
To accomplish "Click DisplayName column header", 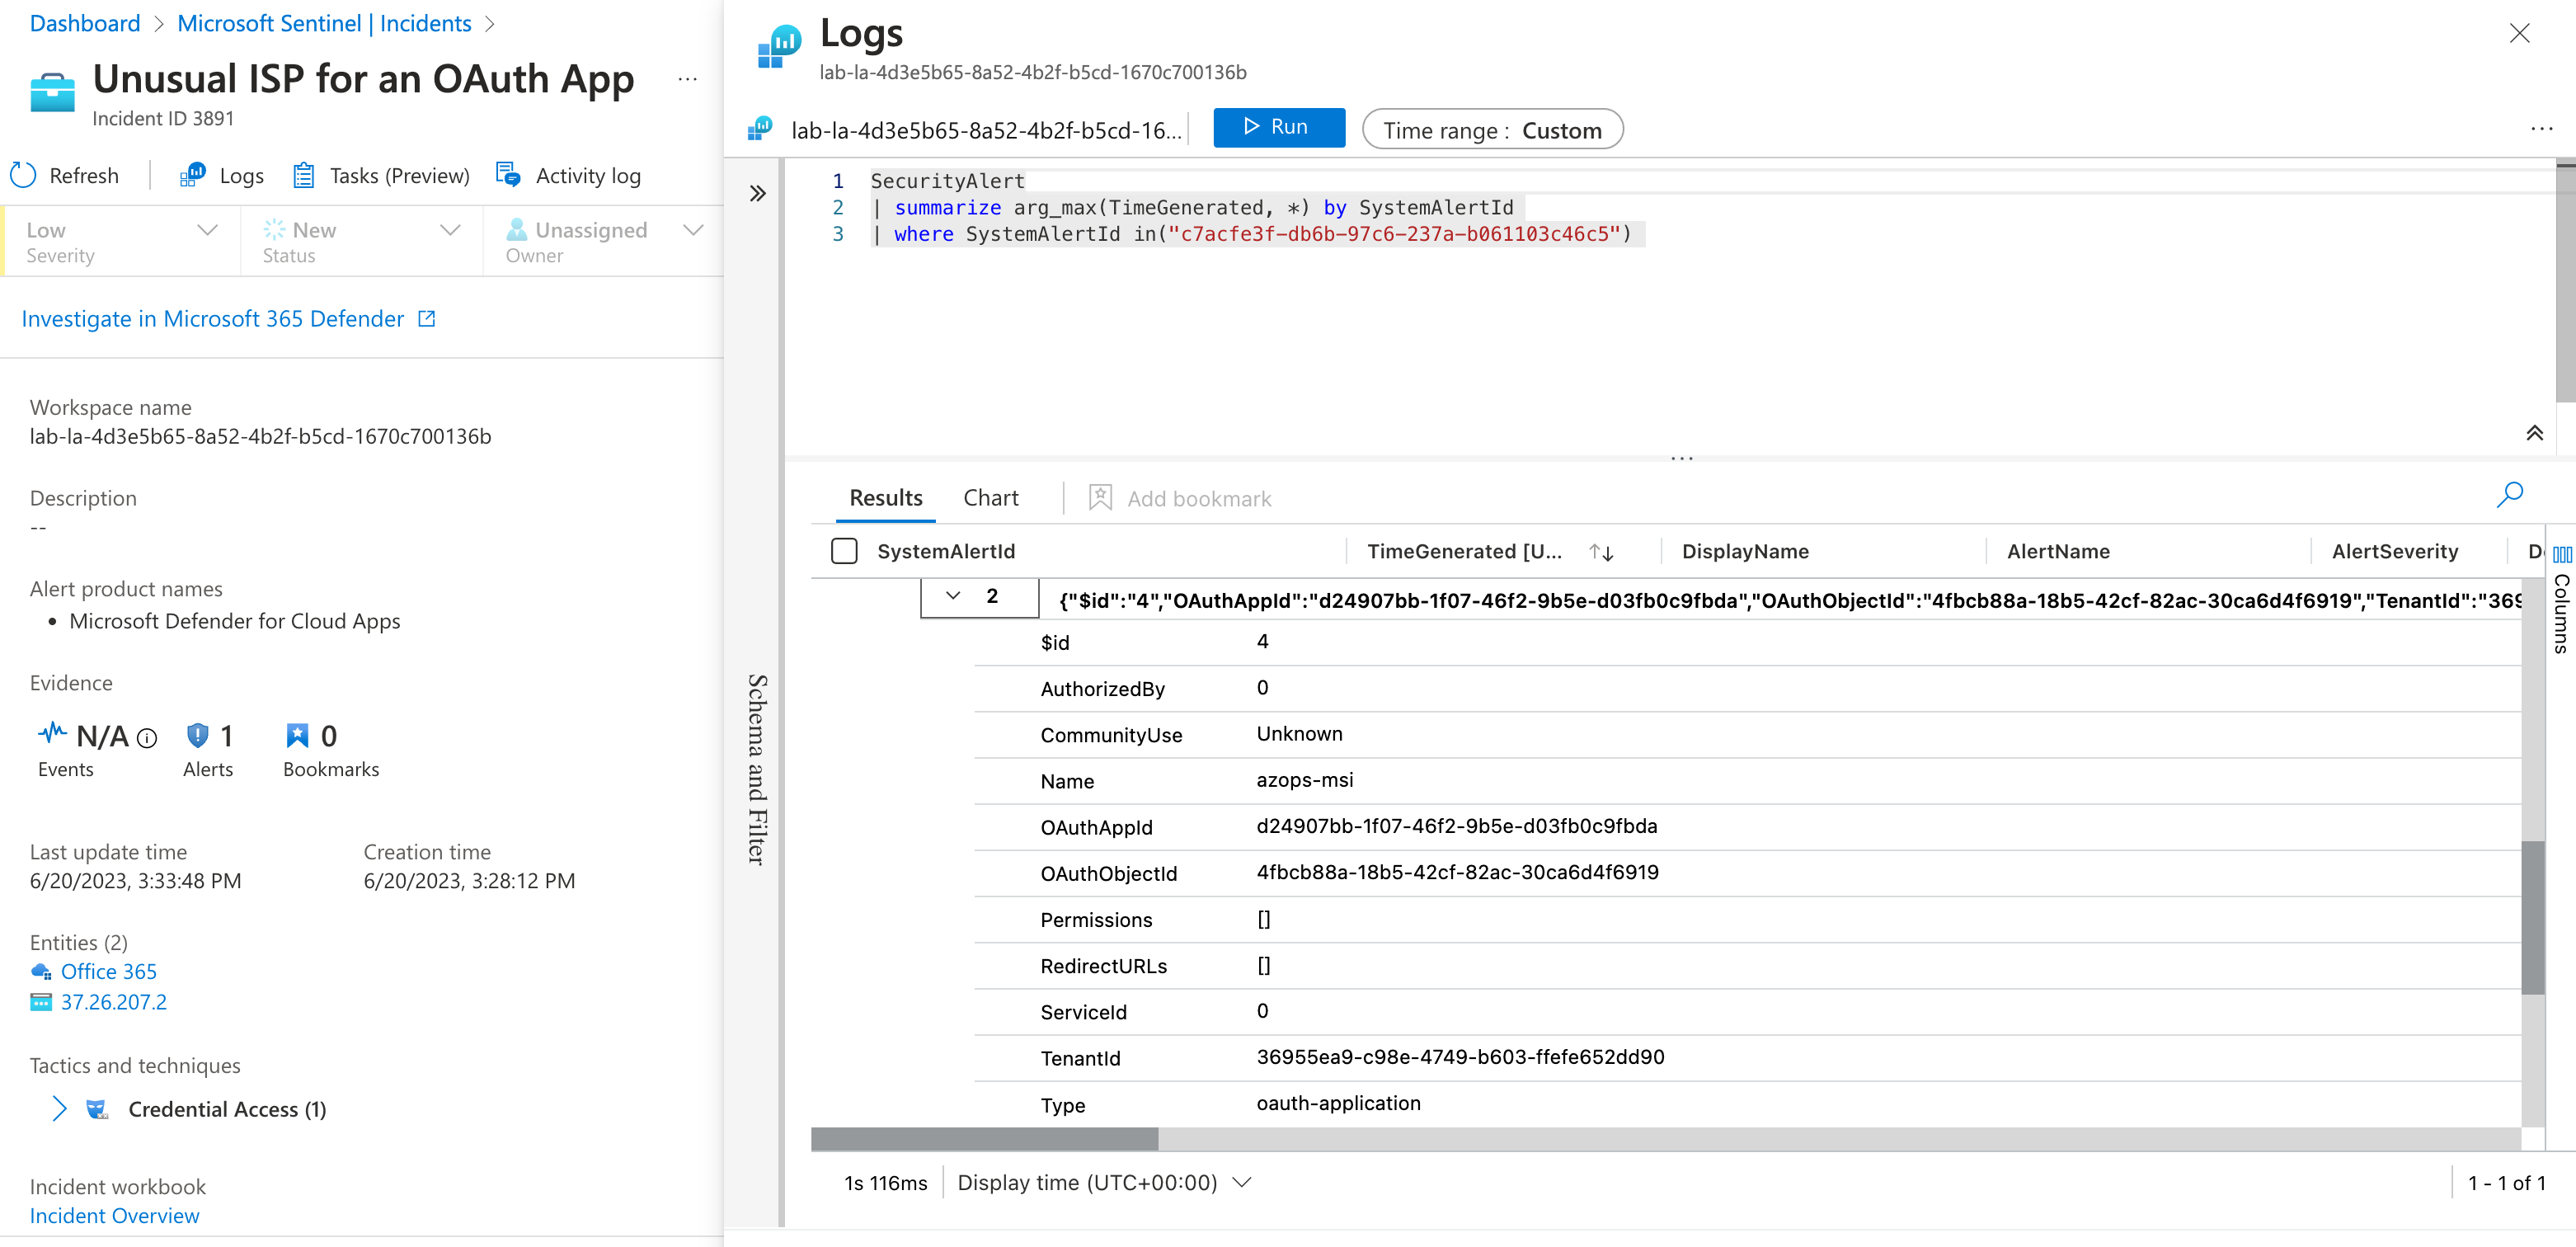I will 1745,551.
